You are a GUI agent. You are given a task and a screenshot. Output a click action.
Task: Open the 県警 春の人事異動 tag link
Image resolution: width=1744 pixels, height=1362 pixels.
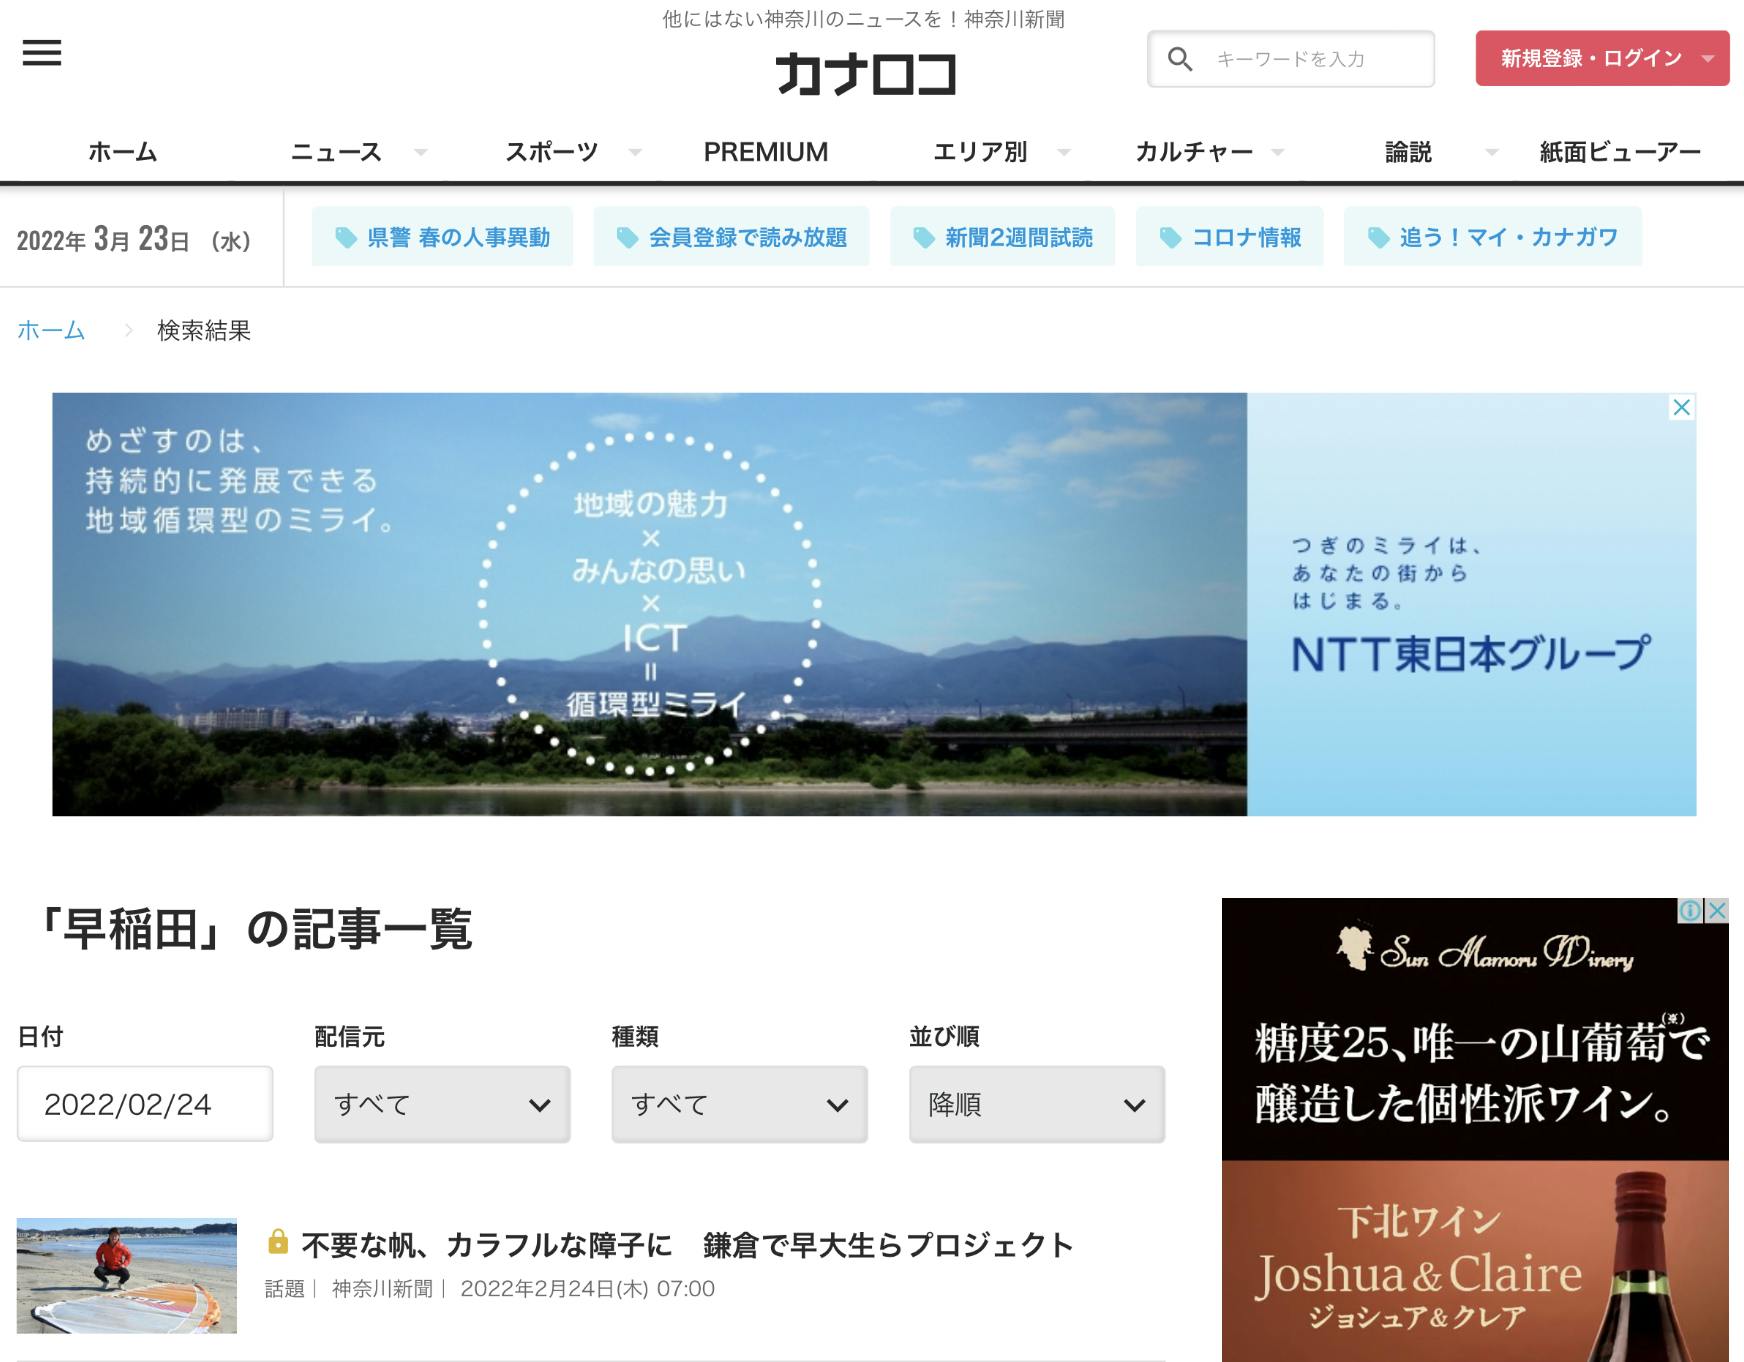pyautogui.click(x=442, y=237)
